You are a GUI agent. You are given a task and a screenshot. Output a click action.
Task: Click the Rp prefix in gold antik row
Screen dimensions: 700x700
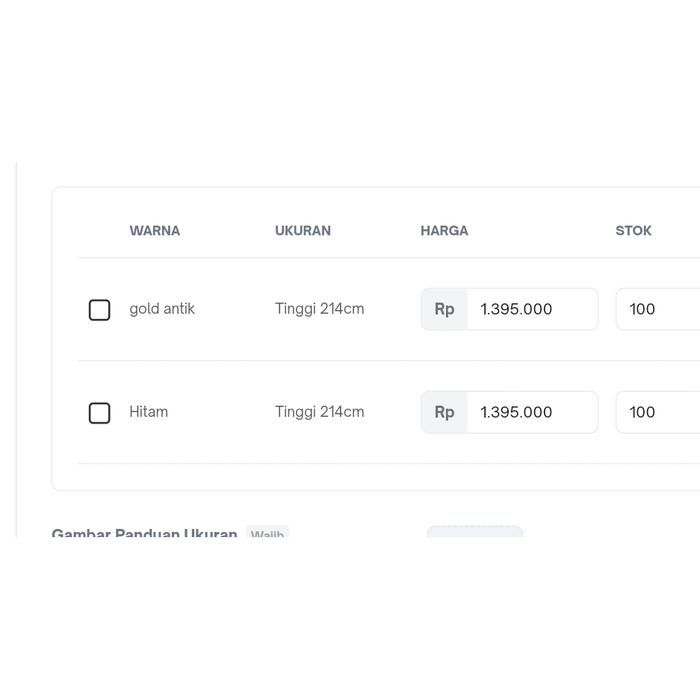[444, 310]
